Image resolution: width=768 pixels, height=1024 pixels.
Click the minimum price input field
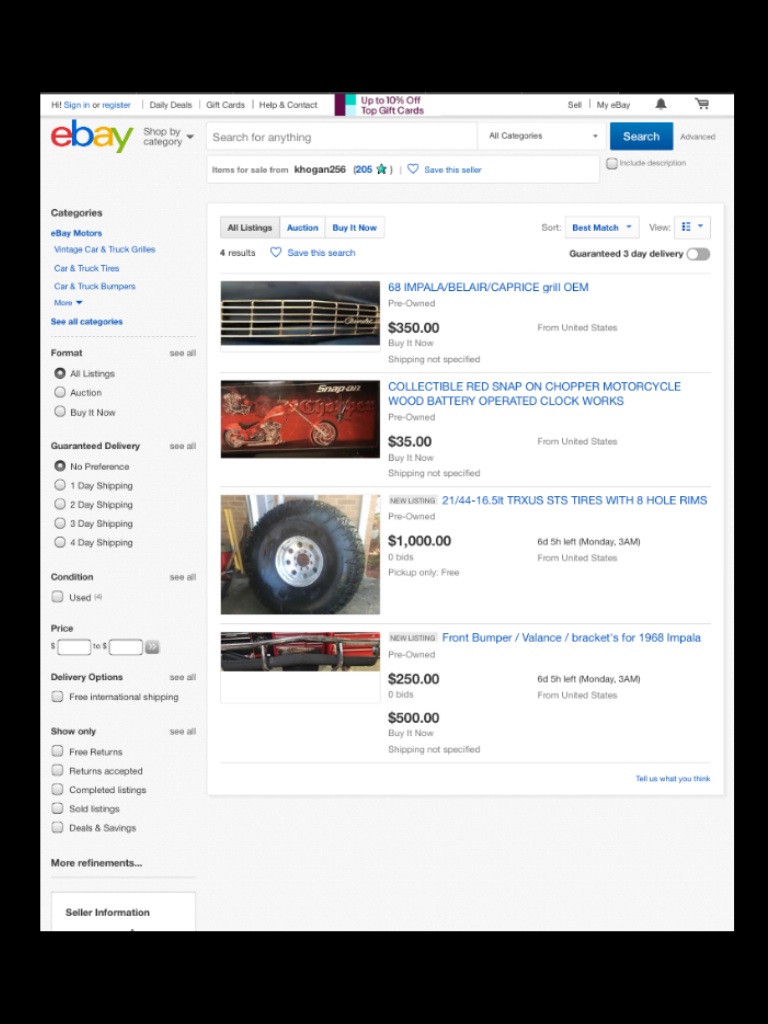[x=74, y=647]
